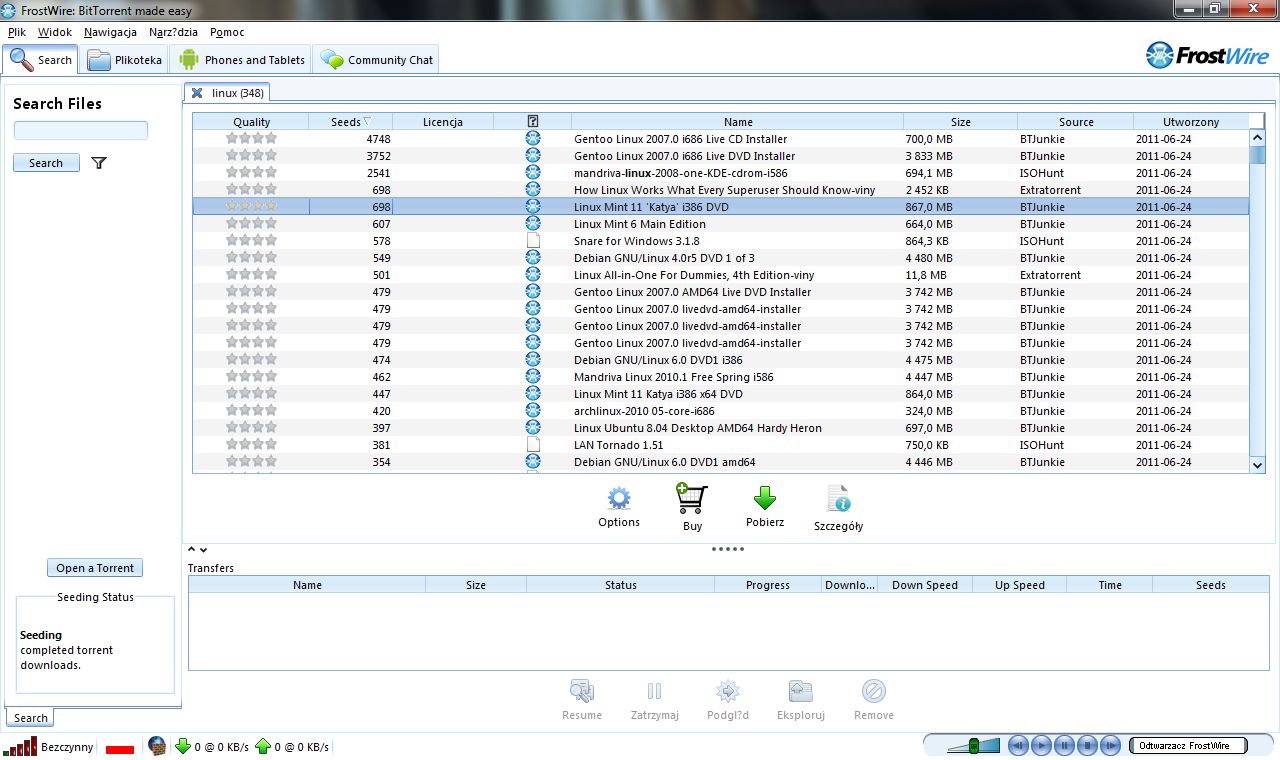Close the linux (348) search tab

197,93
